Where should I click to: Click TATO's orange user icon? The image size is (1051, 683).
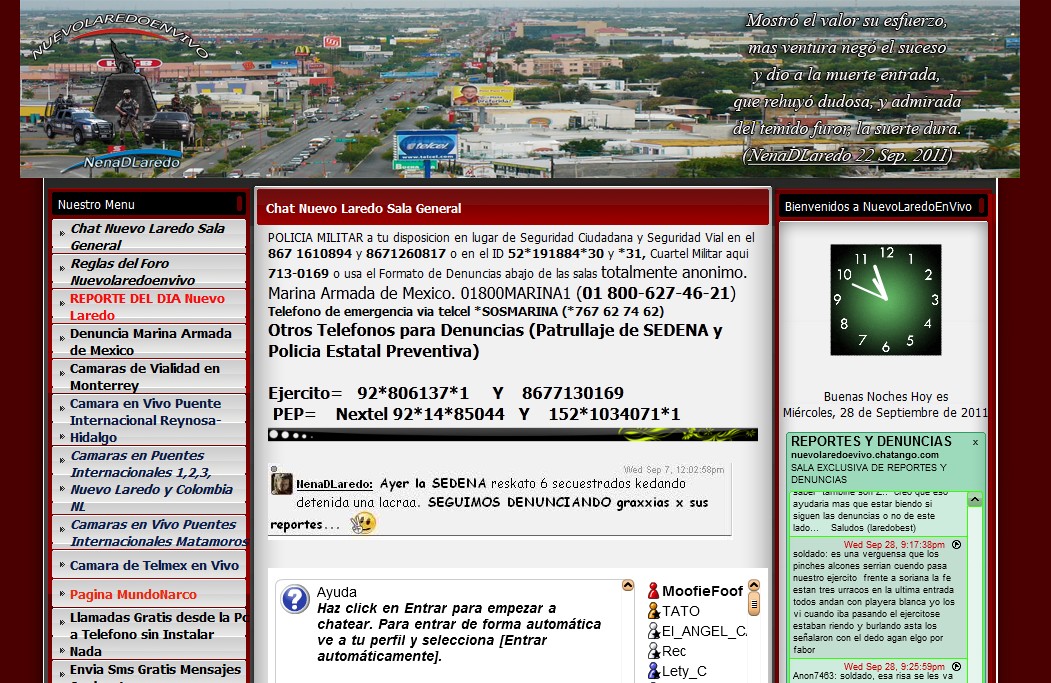tap(653, 611)
